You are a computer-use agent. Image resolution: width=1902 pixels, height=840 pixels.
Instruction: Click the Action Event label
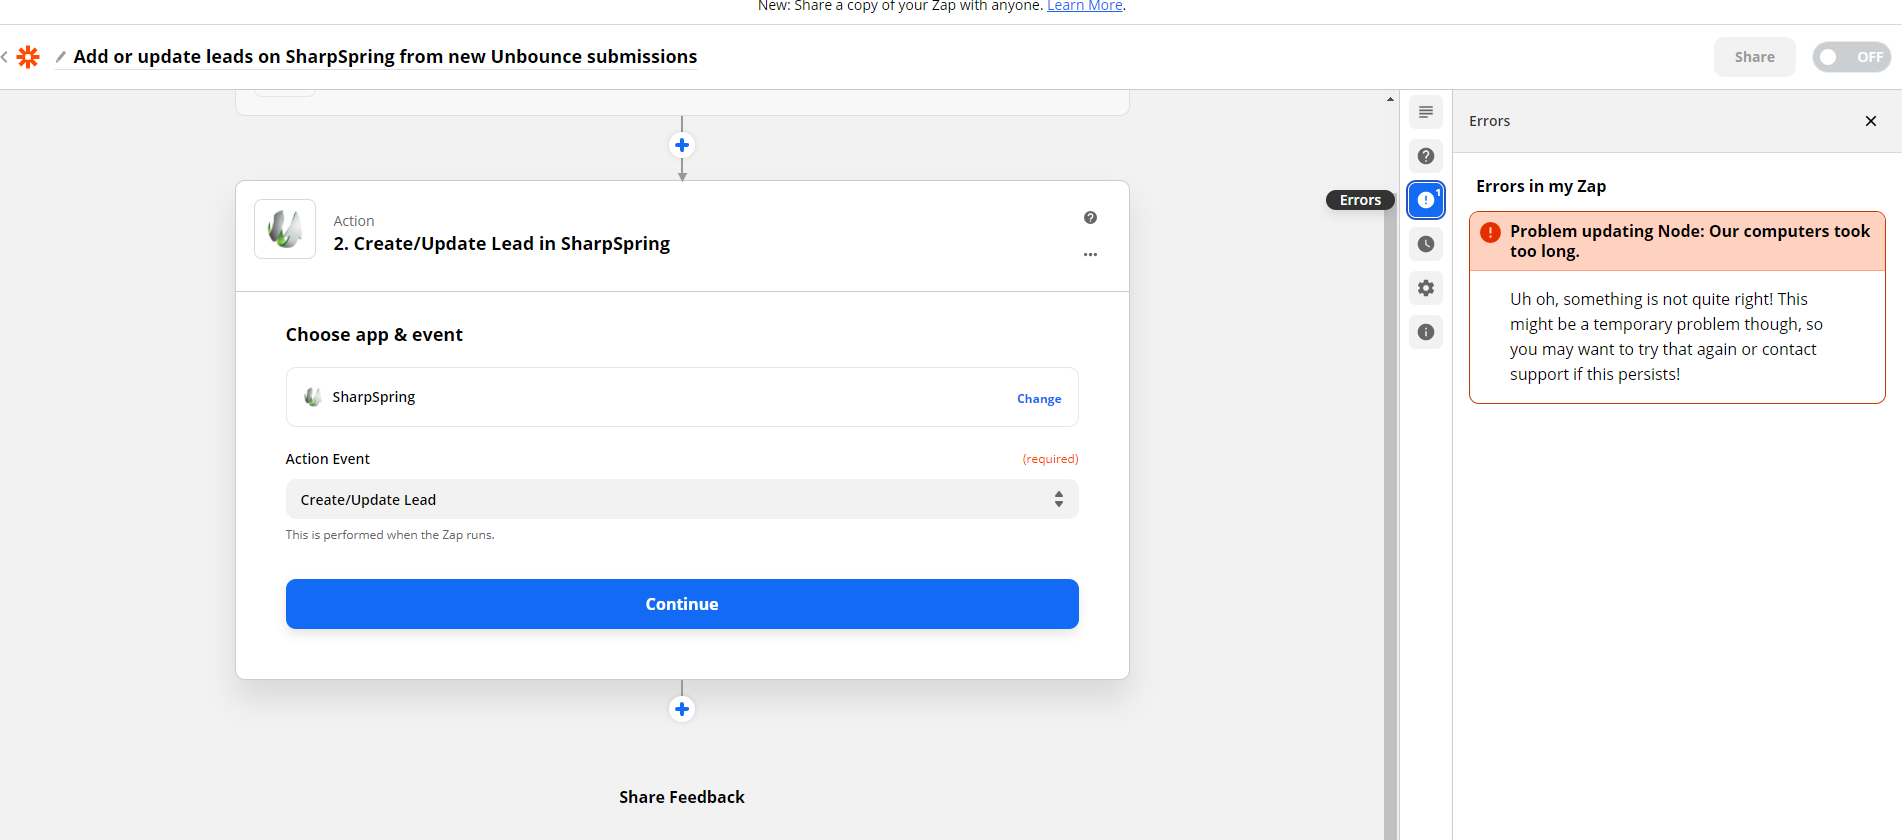(328, 459)
